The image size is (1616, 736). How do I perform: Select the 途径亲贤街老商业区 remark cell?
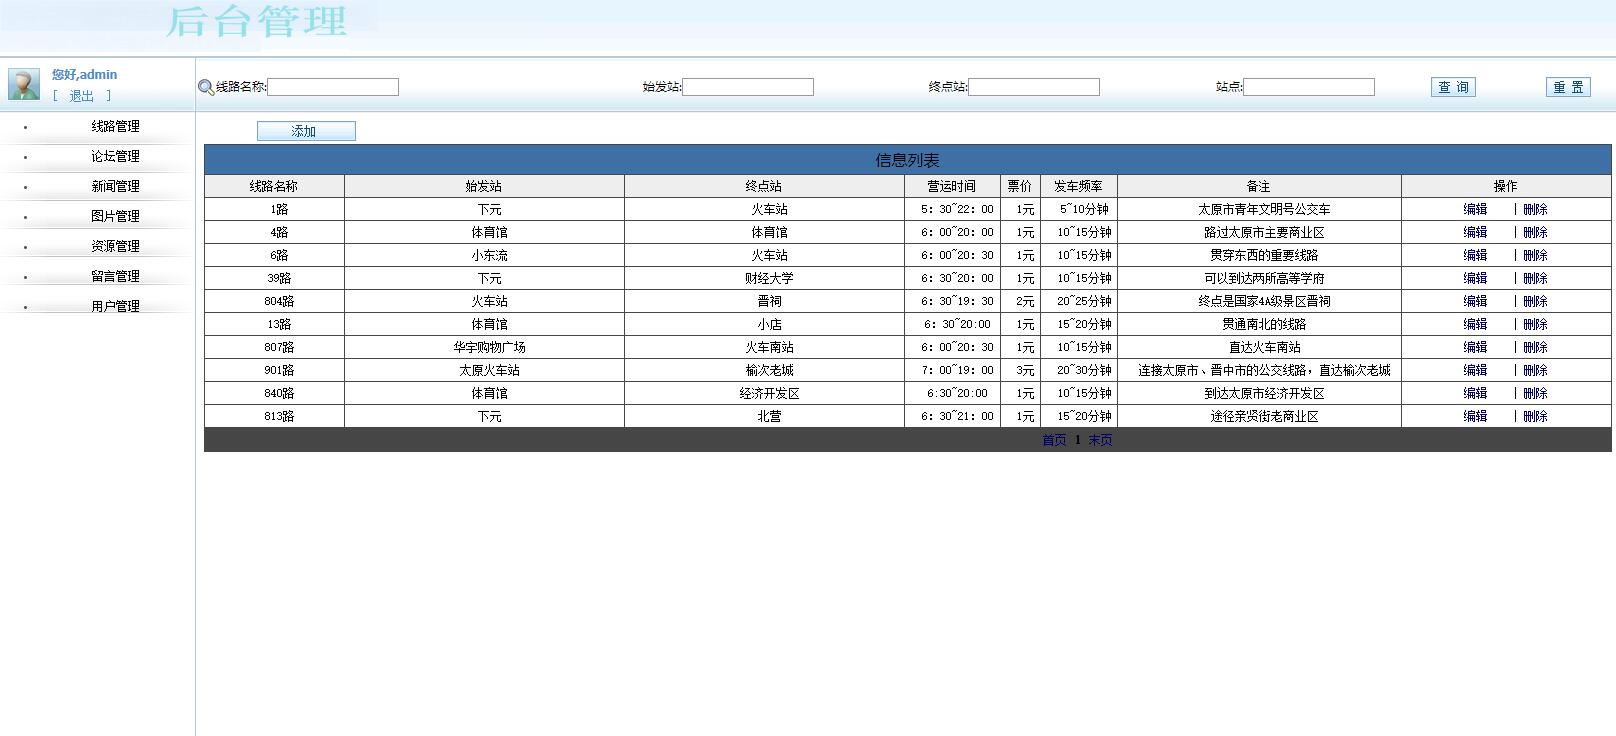(x=1259, y=416)
